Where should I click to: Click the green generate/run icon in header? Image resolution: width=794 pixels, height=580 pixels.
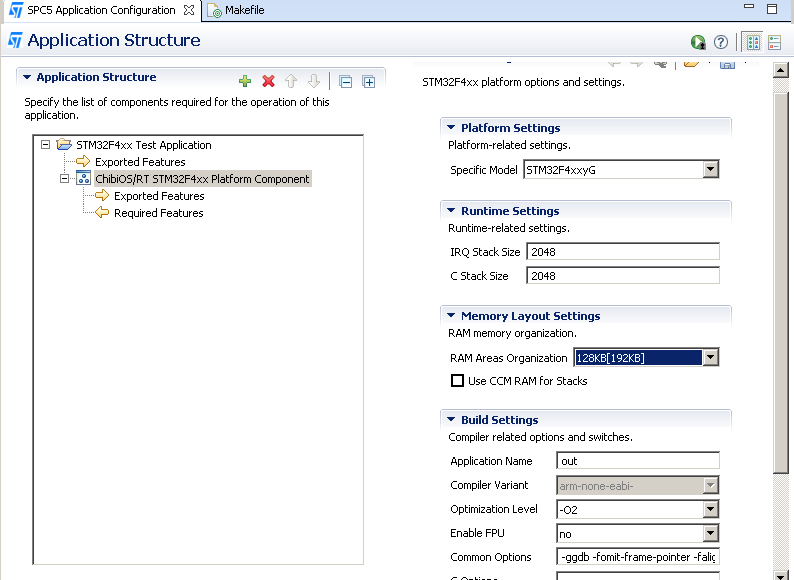(698, 42)
